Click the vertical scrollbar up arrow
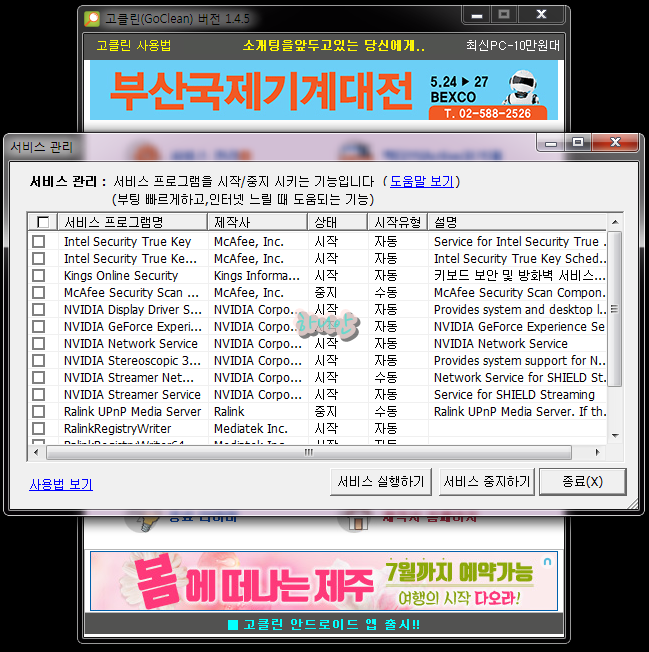Screen dimensions: 649x652 615,222
